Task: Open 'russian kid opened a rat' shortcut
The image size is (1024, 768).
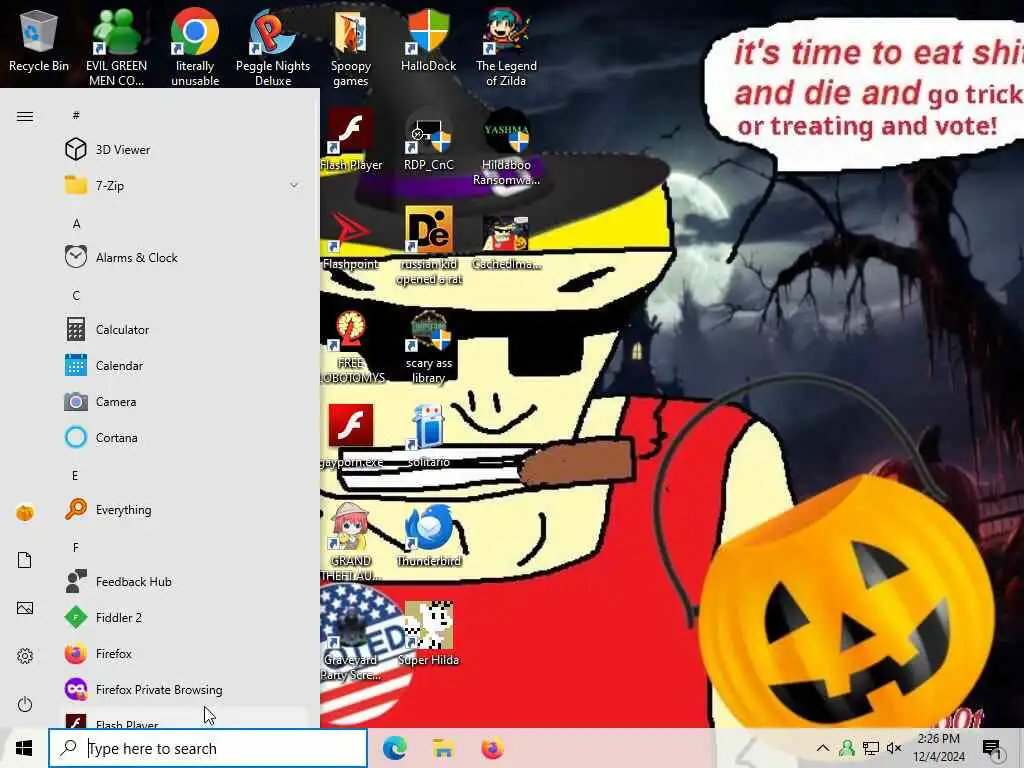Action: 428,246
